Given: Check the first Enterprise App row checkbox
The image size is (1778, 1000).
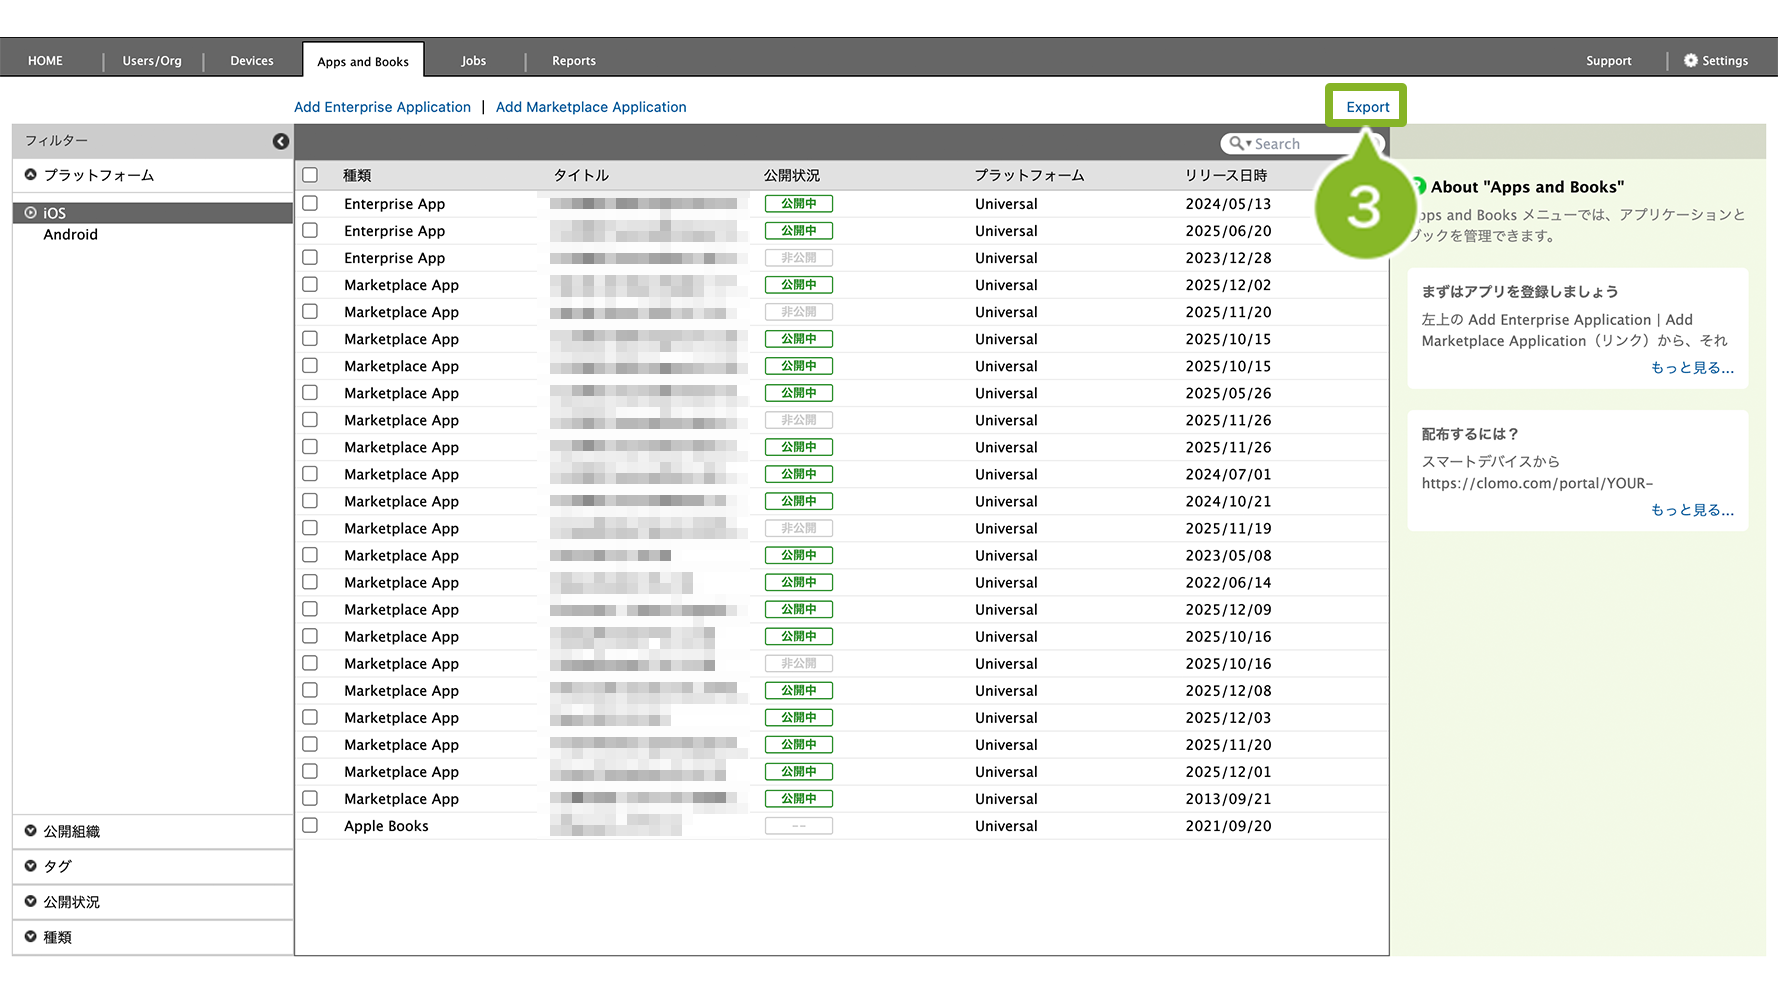Looking at the screenshot, I should [x=310, y=204].
